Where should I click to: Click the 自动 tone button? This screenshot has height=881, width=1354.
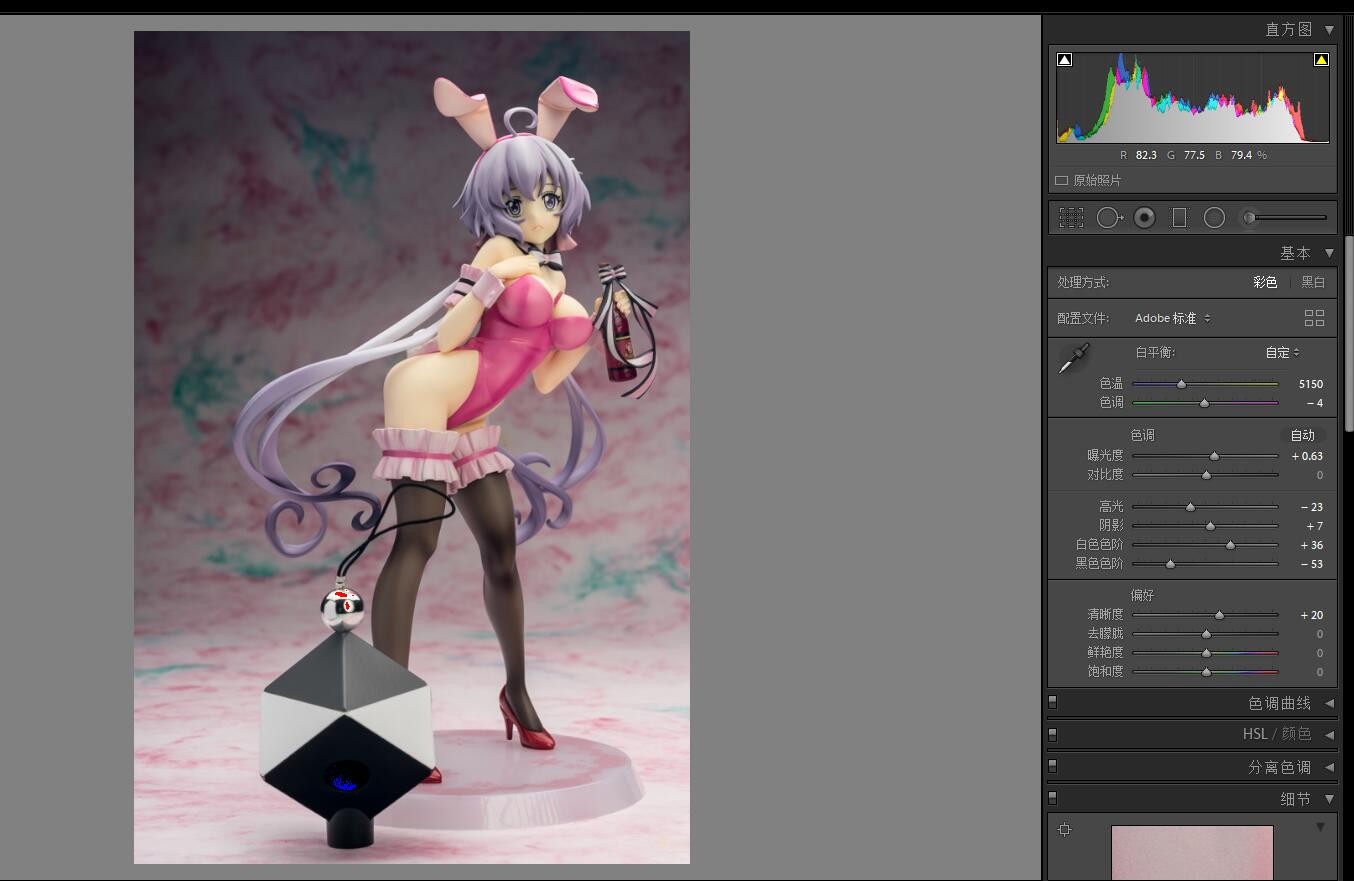coord(1302,436)
